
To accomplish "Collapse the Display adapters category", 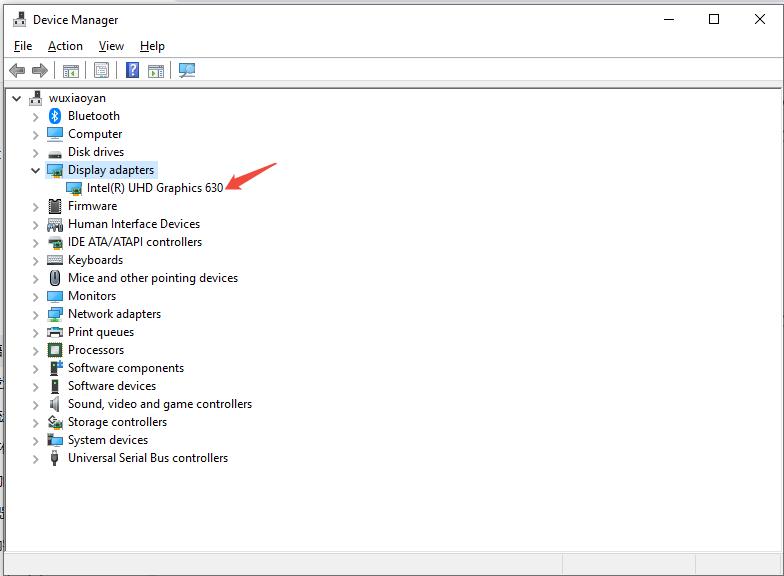I will [36, 170].
